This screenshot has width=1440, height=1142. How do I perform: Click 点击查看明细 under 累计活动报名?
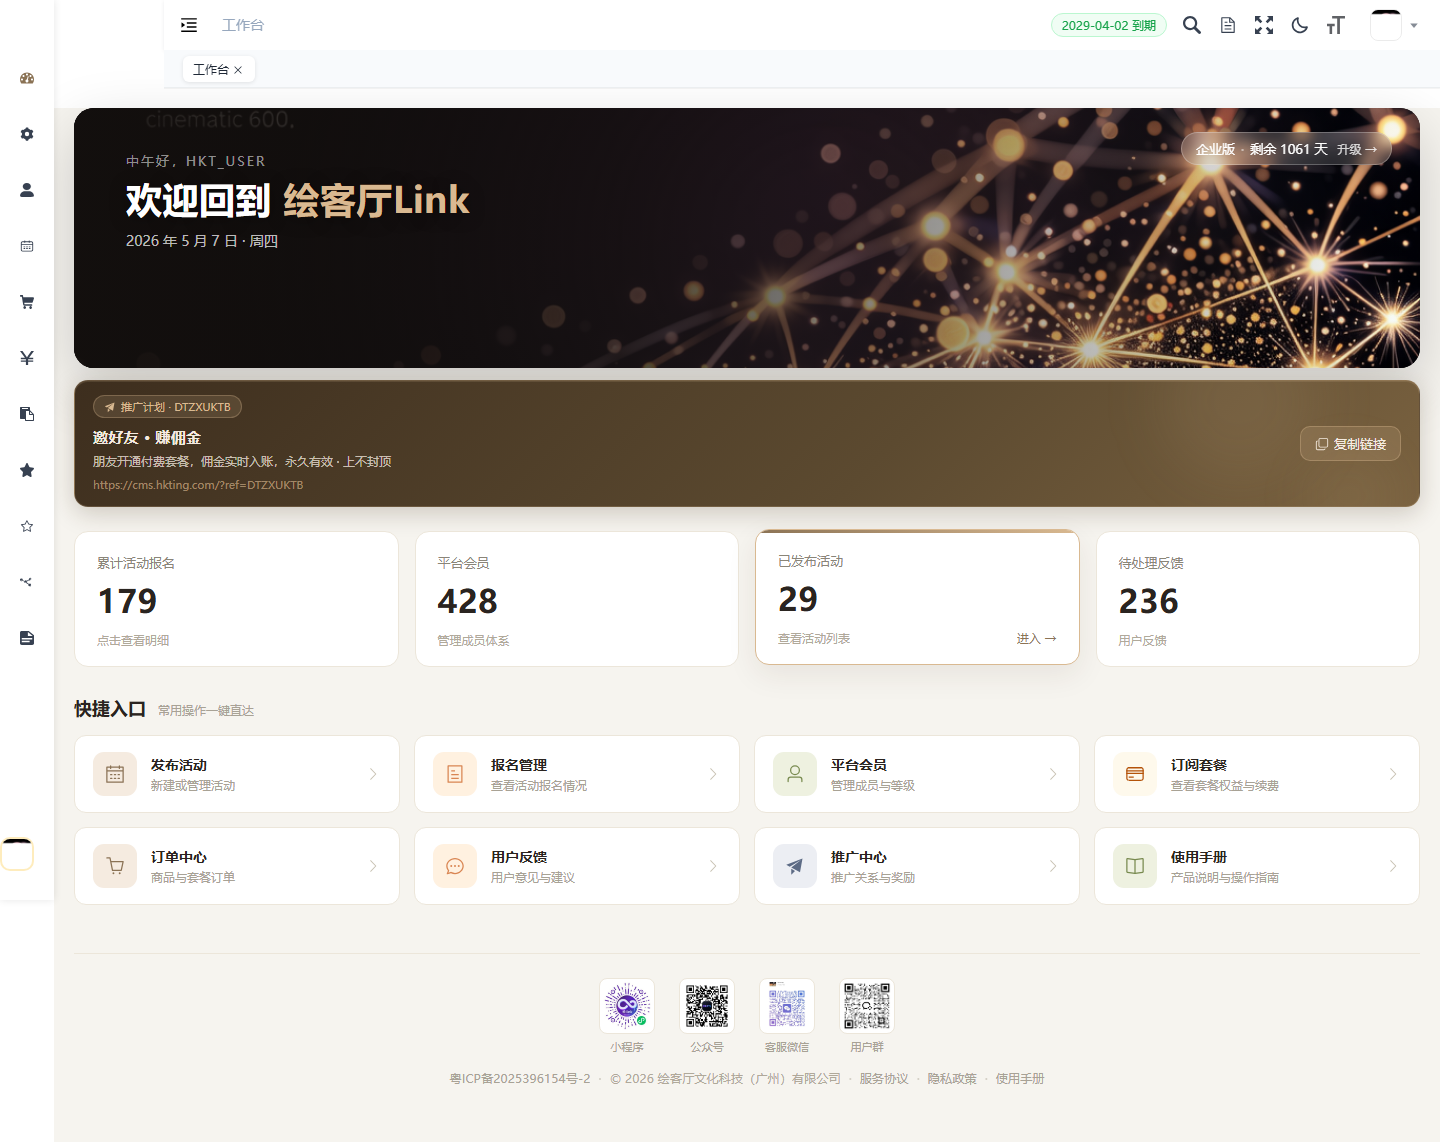tap(133, 641)
